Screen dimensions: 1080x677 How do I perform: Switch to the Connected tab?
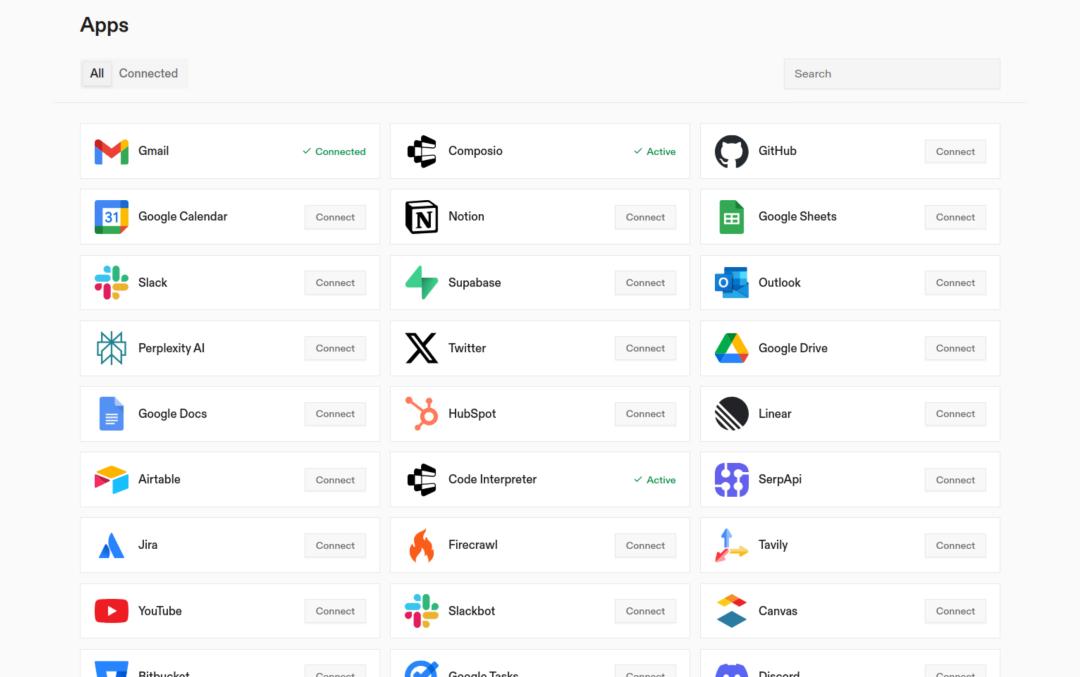148,74
